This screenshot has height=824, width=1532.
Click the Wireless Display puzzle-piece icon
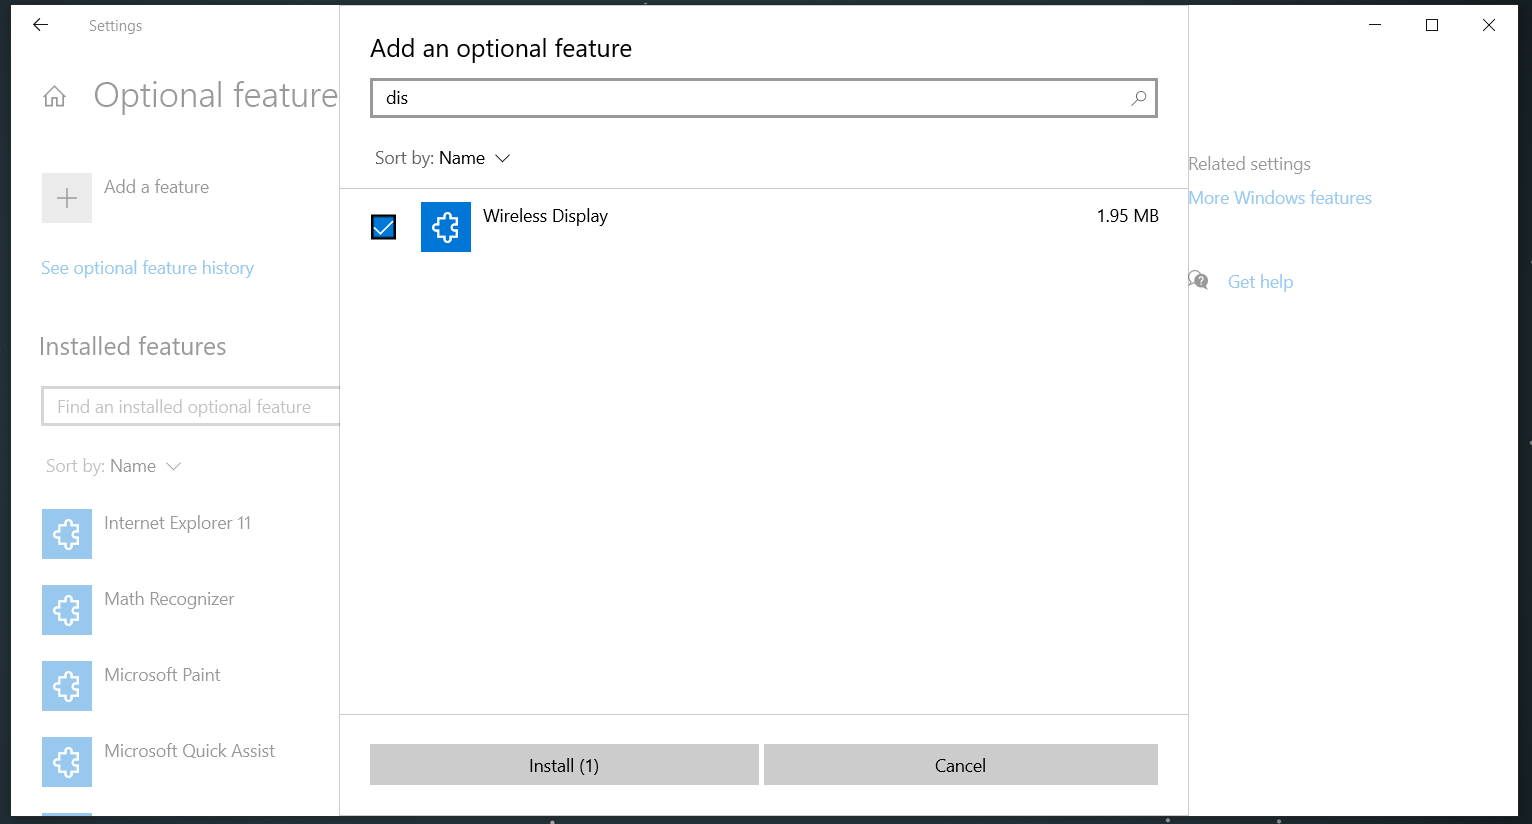pyautogui.click(x=446, y=227)
